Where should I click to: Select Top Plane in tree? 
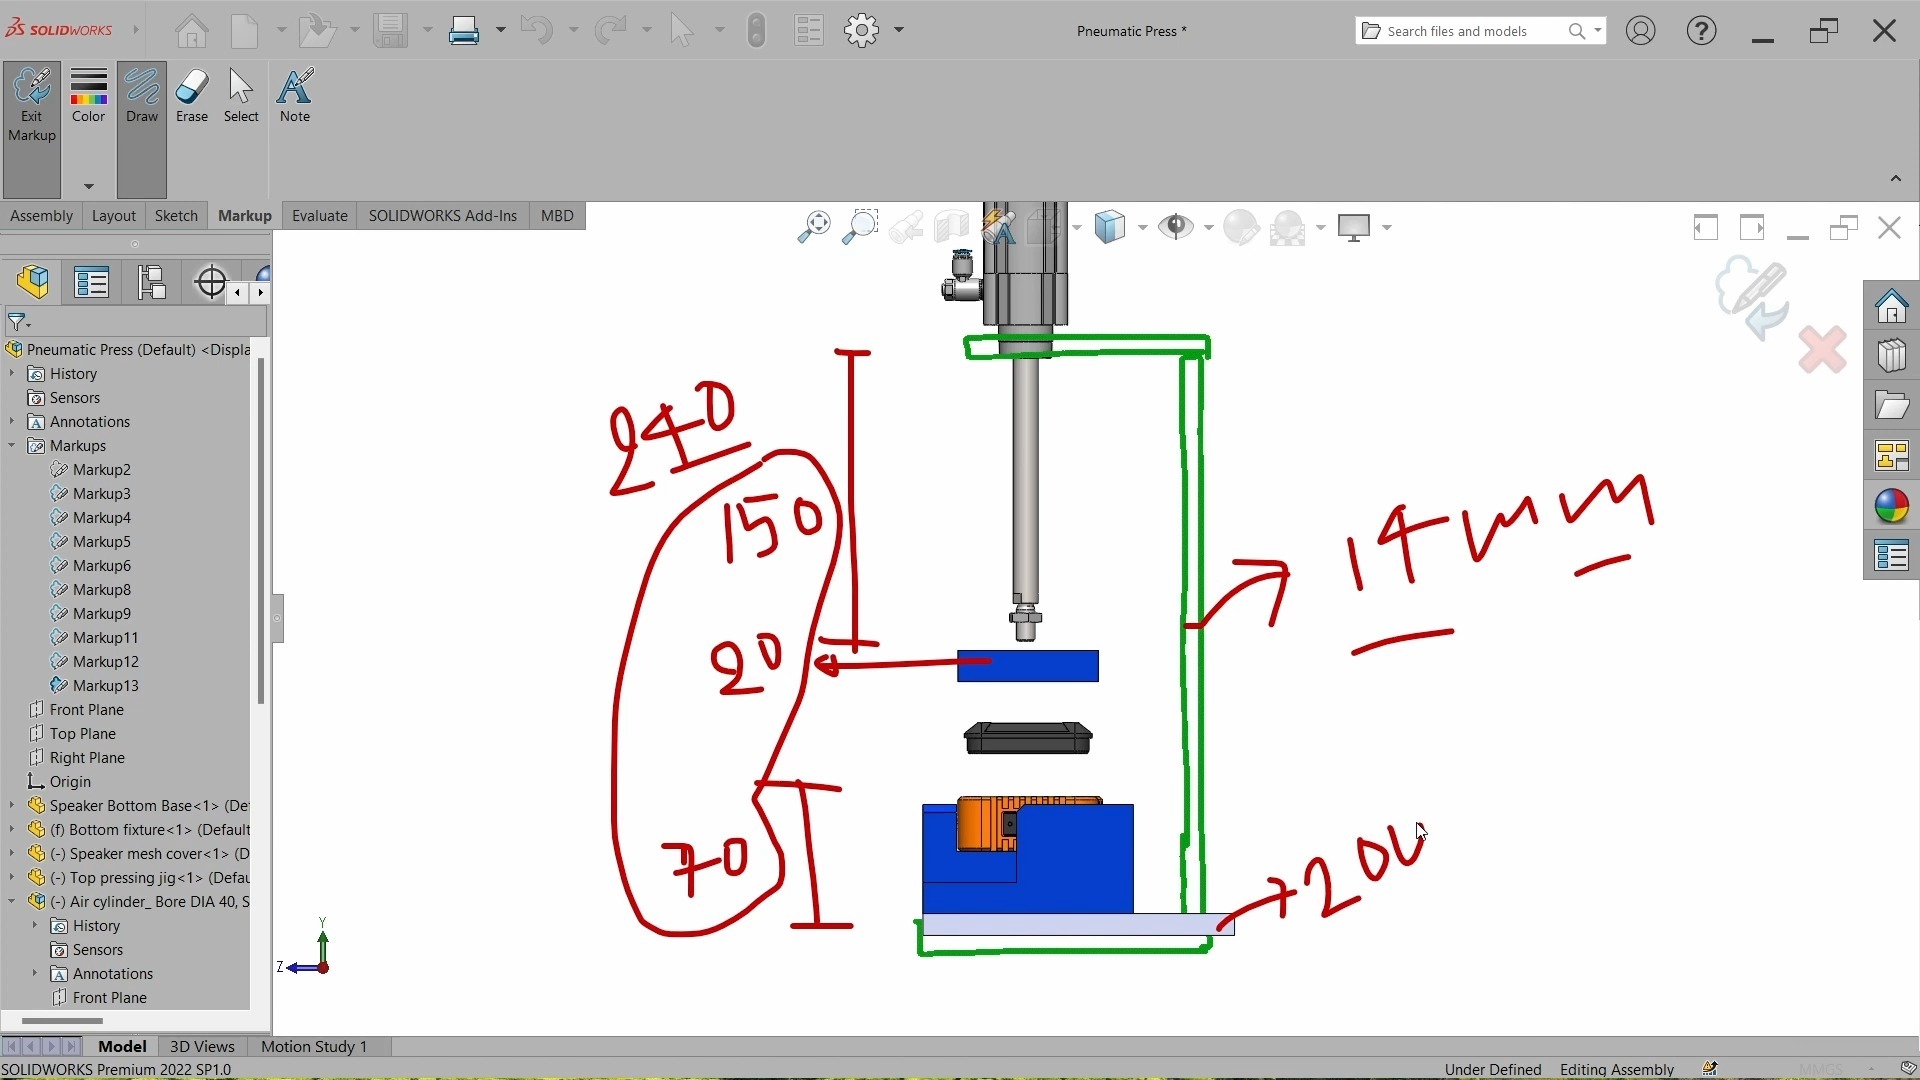[82, 734]
